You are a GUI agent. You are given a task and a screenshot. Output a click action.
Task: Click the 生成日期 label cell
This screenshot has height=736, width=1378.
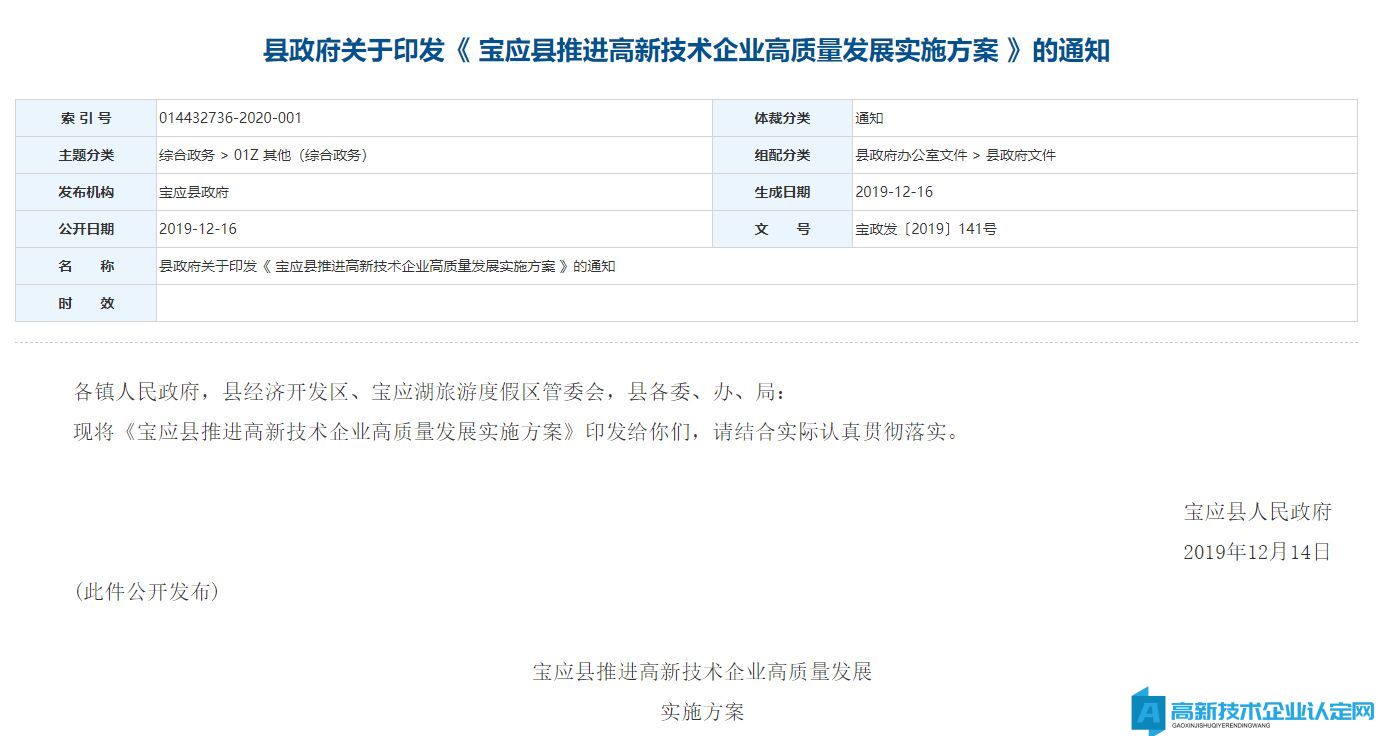(x=782, y=192)
